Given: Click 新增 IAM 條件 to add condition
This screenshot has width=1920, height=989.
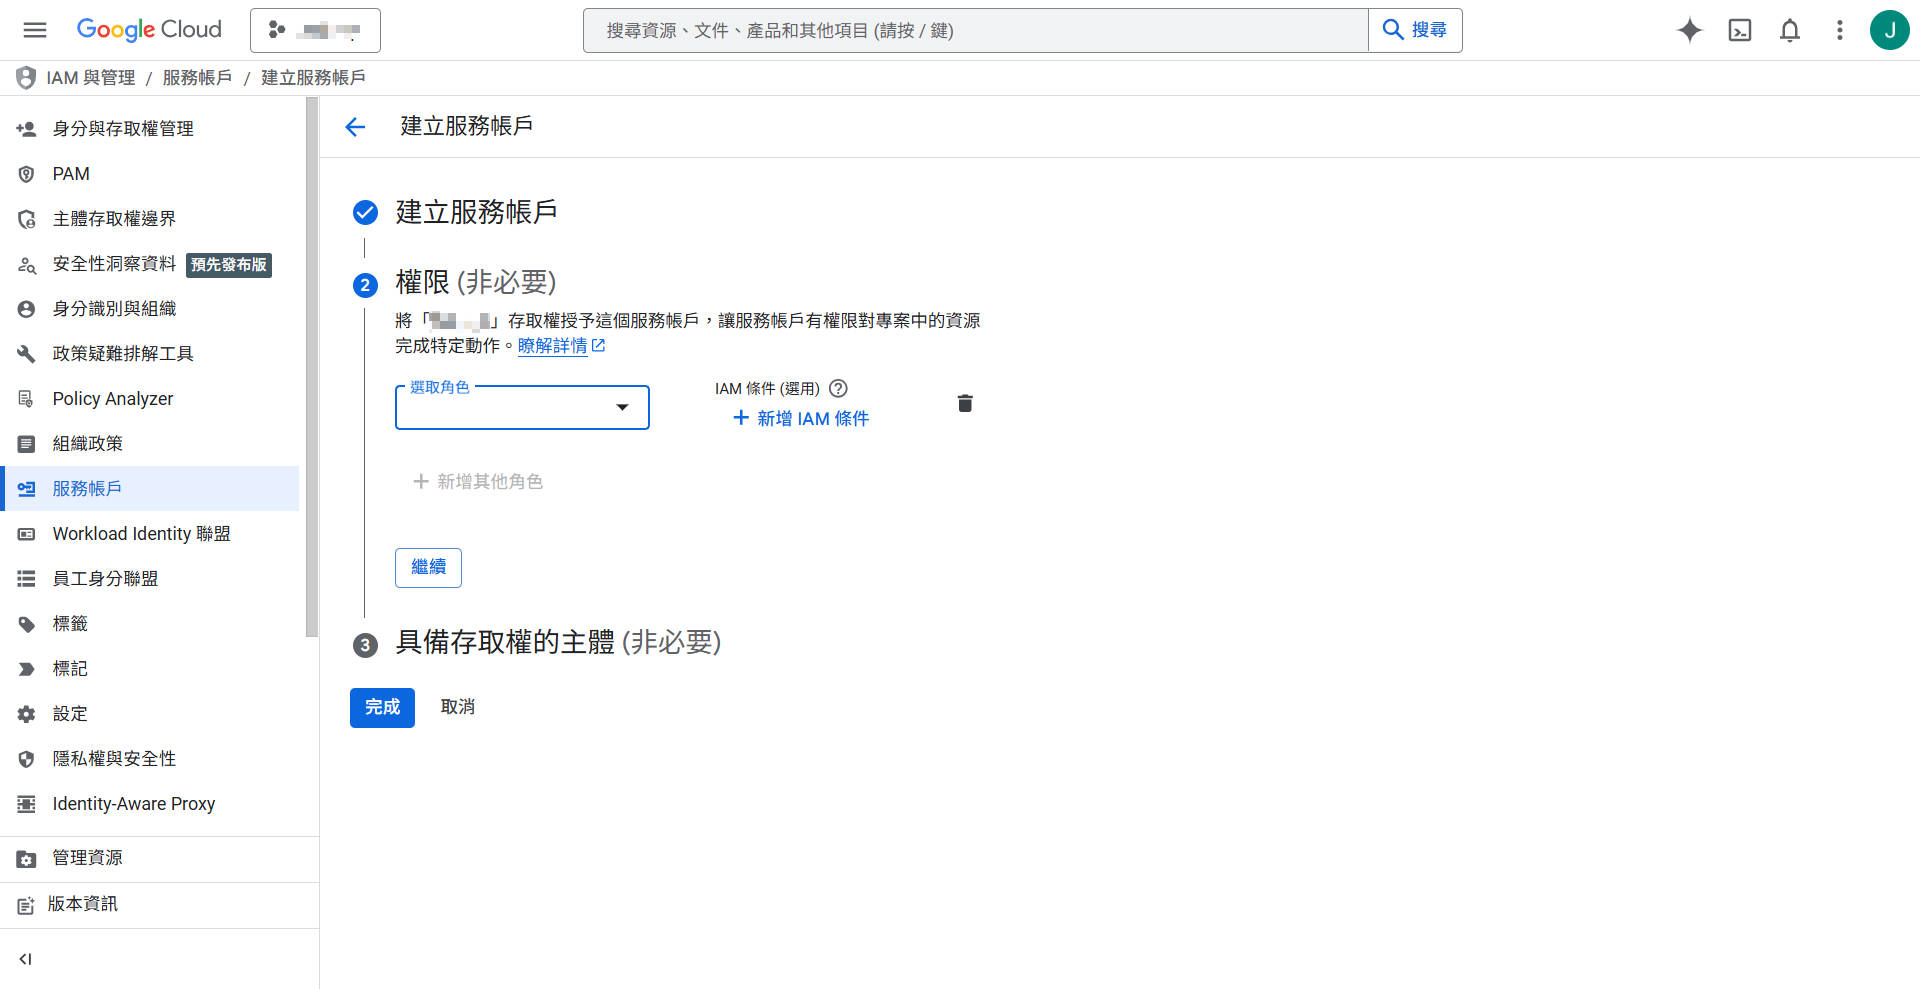Looking at the screenshot, I should click(801, 418).
